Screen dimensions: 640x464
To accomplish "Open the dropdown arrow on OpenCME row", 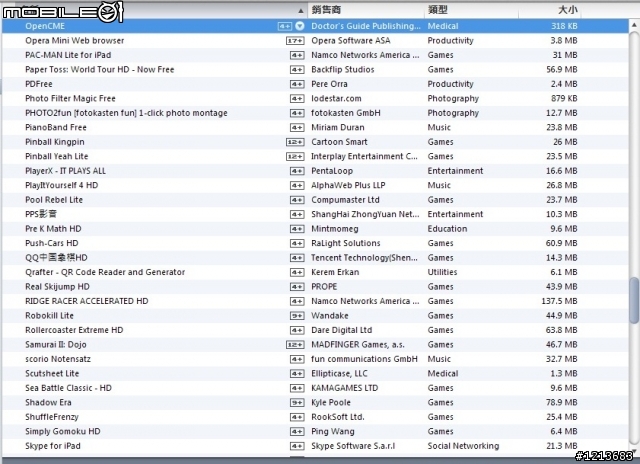I will pos(300,26).
